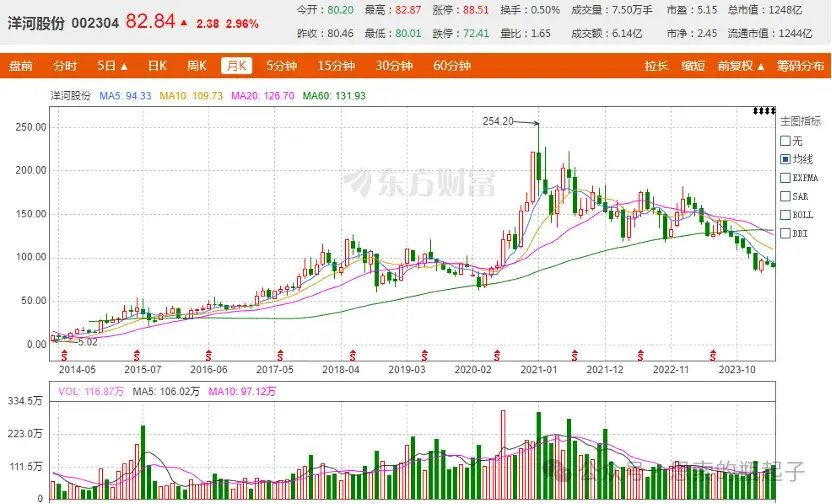This screenshot has width=832, height=504.
Task: Click the black arrows icon at chart top-right
Action: 764,110
